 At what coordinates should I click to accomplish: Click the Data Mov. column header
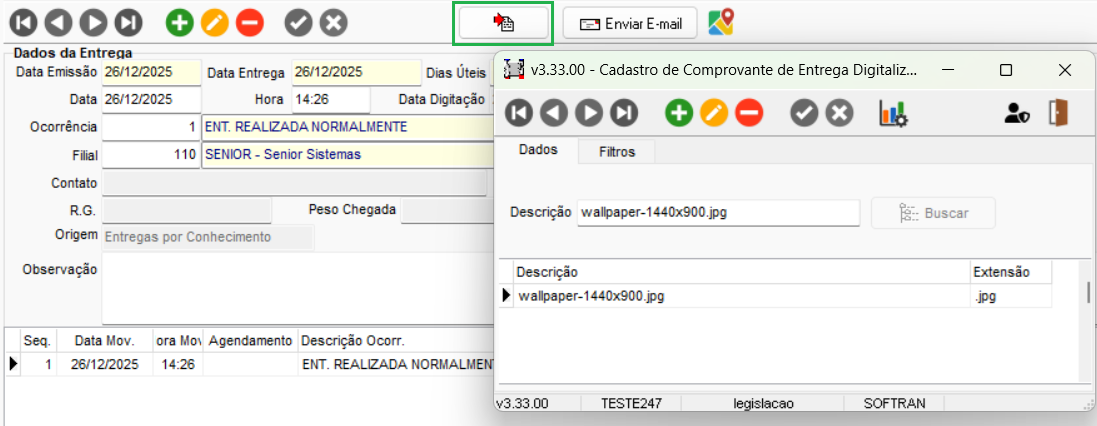click(x=104, y=341)
